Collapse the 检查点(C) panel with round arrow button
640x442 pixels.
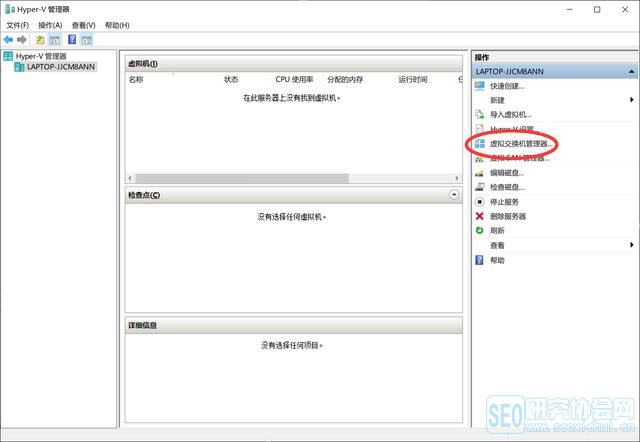[454, 195]
